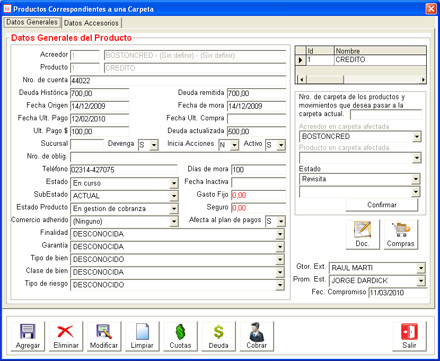Screen dimensions: 440x361
Task: Close the Productos window
Action: click(x=431, y=8)
